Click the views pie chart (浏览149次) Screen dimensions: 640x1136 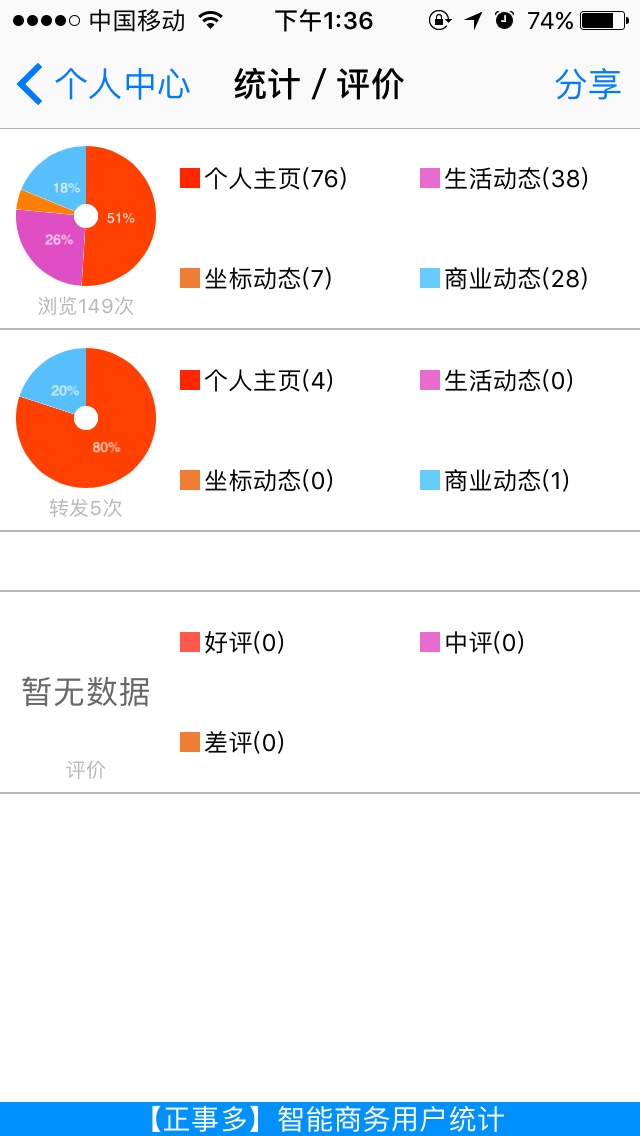(86, 216)
